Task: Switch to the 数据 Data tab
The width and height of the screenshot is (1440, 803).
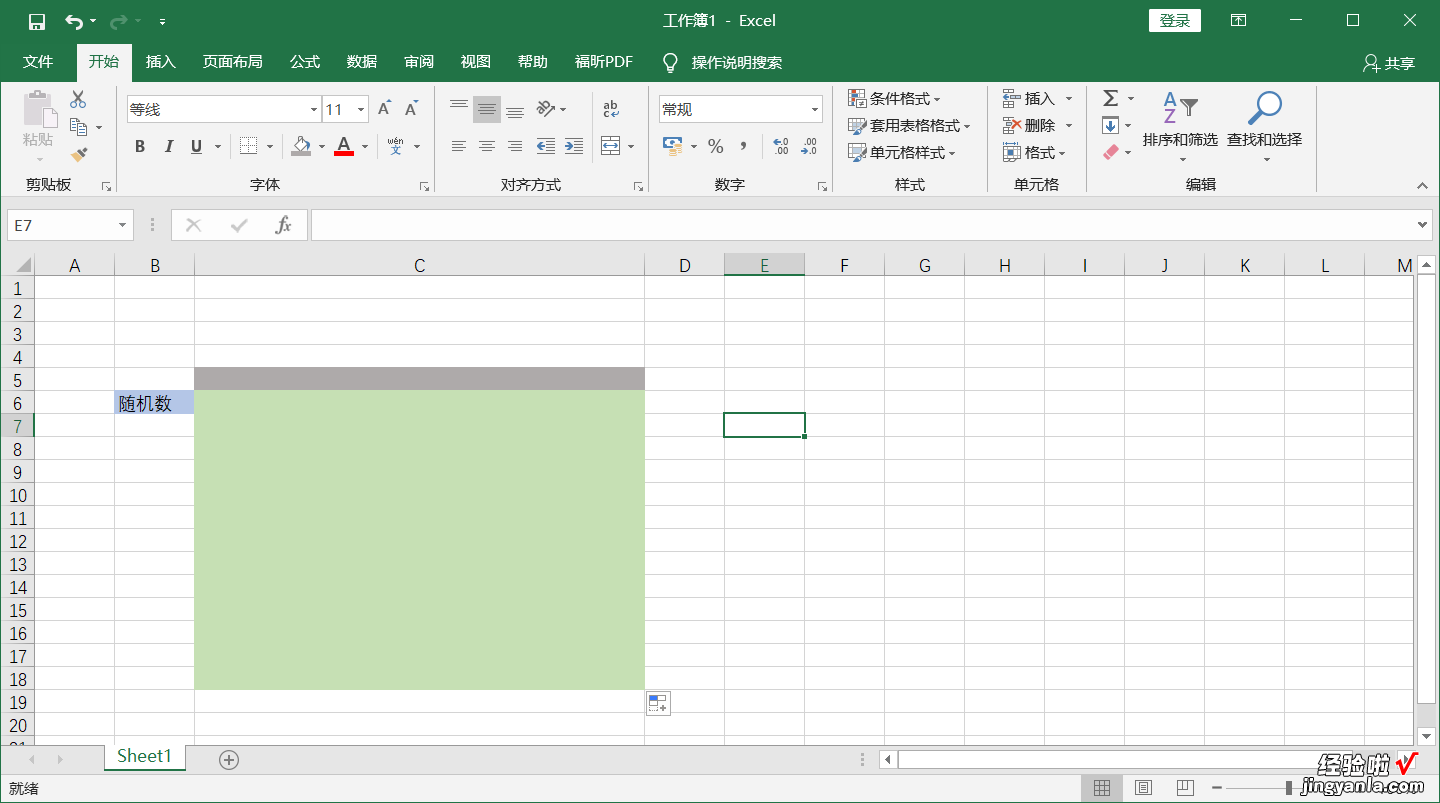Action: pos(362,62)
